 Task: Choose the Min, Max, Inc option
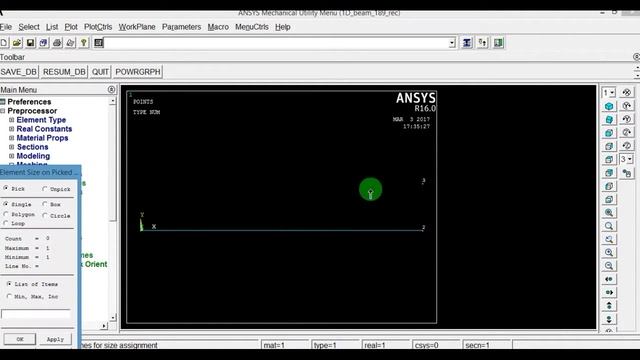point(9,296)
